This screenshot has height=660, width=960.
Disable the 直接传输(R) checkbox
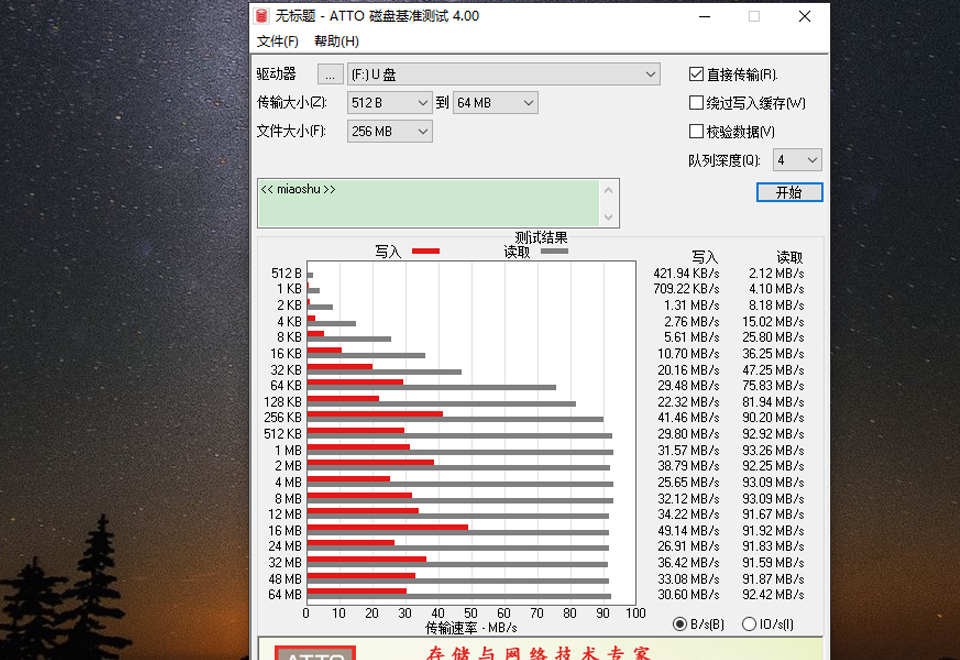pos(694,73)
